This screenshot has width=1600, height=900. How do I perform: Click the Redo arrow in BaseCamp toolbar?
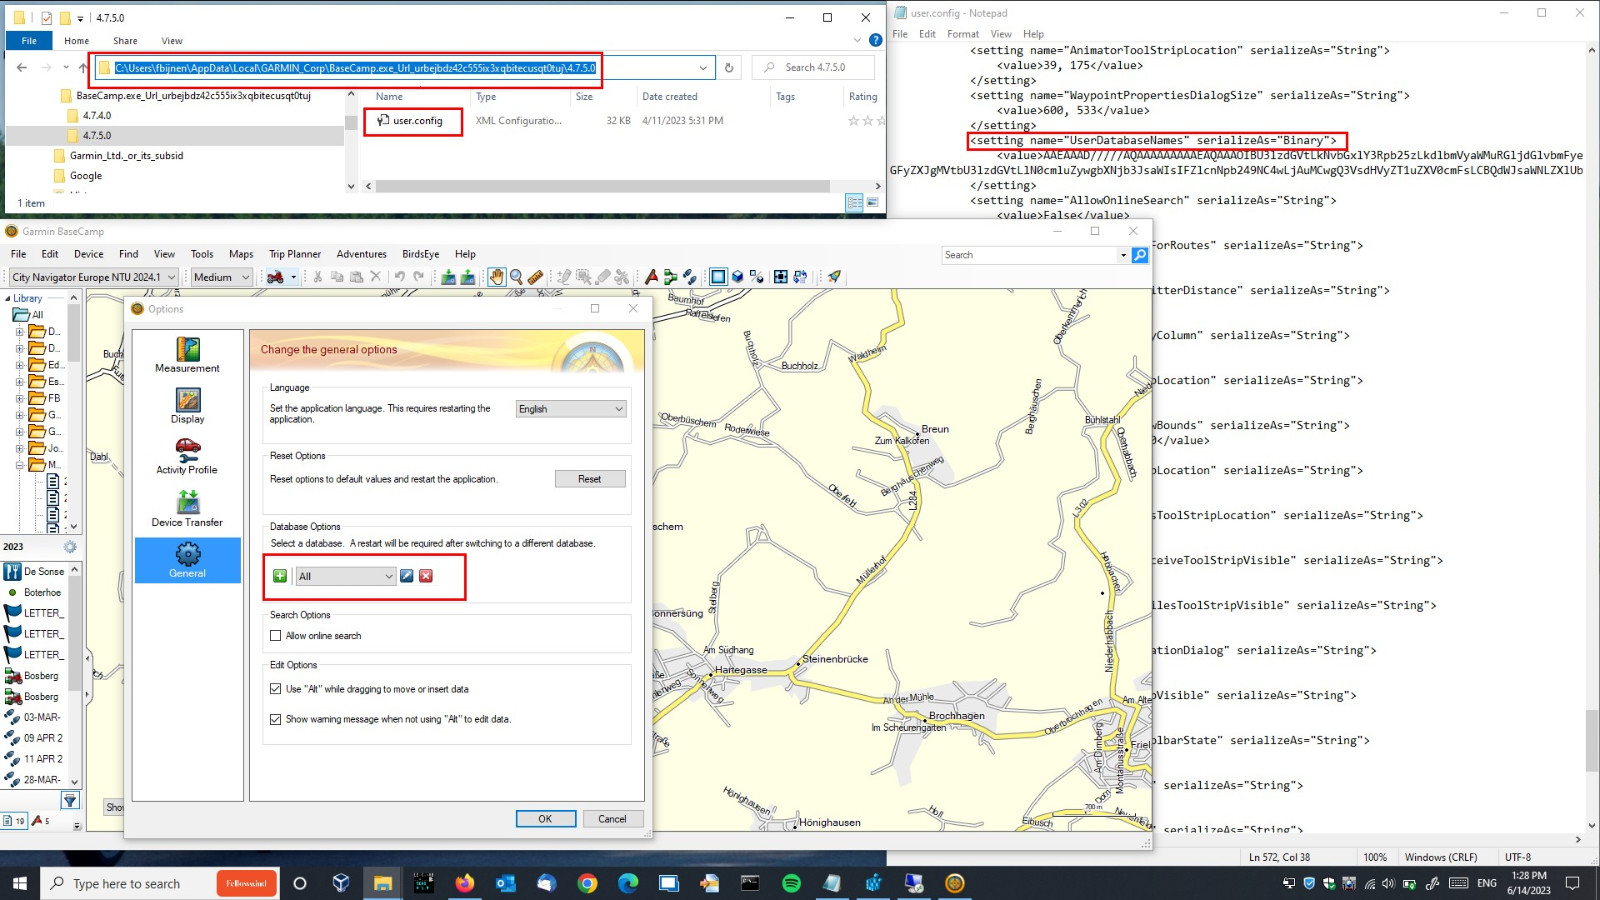[419, 277]
